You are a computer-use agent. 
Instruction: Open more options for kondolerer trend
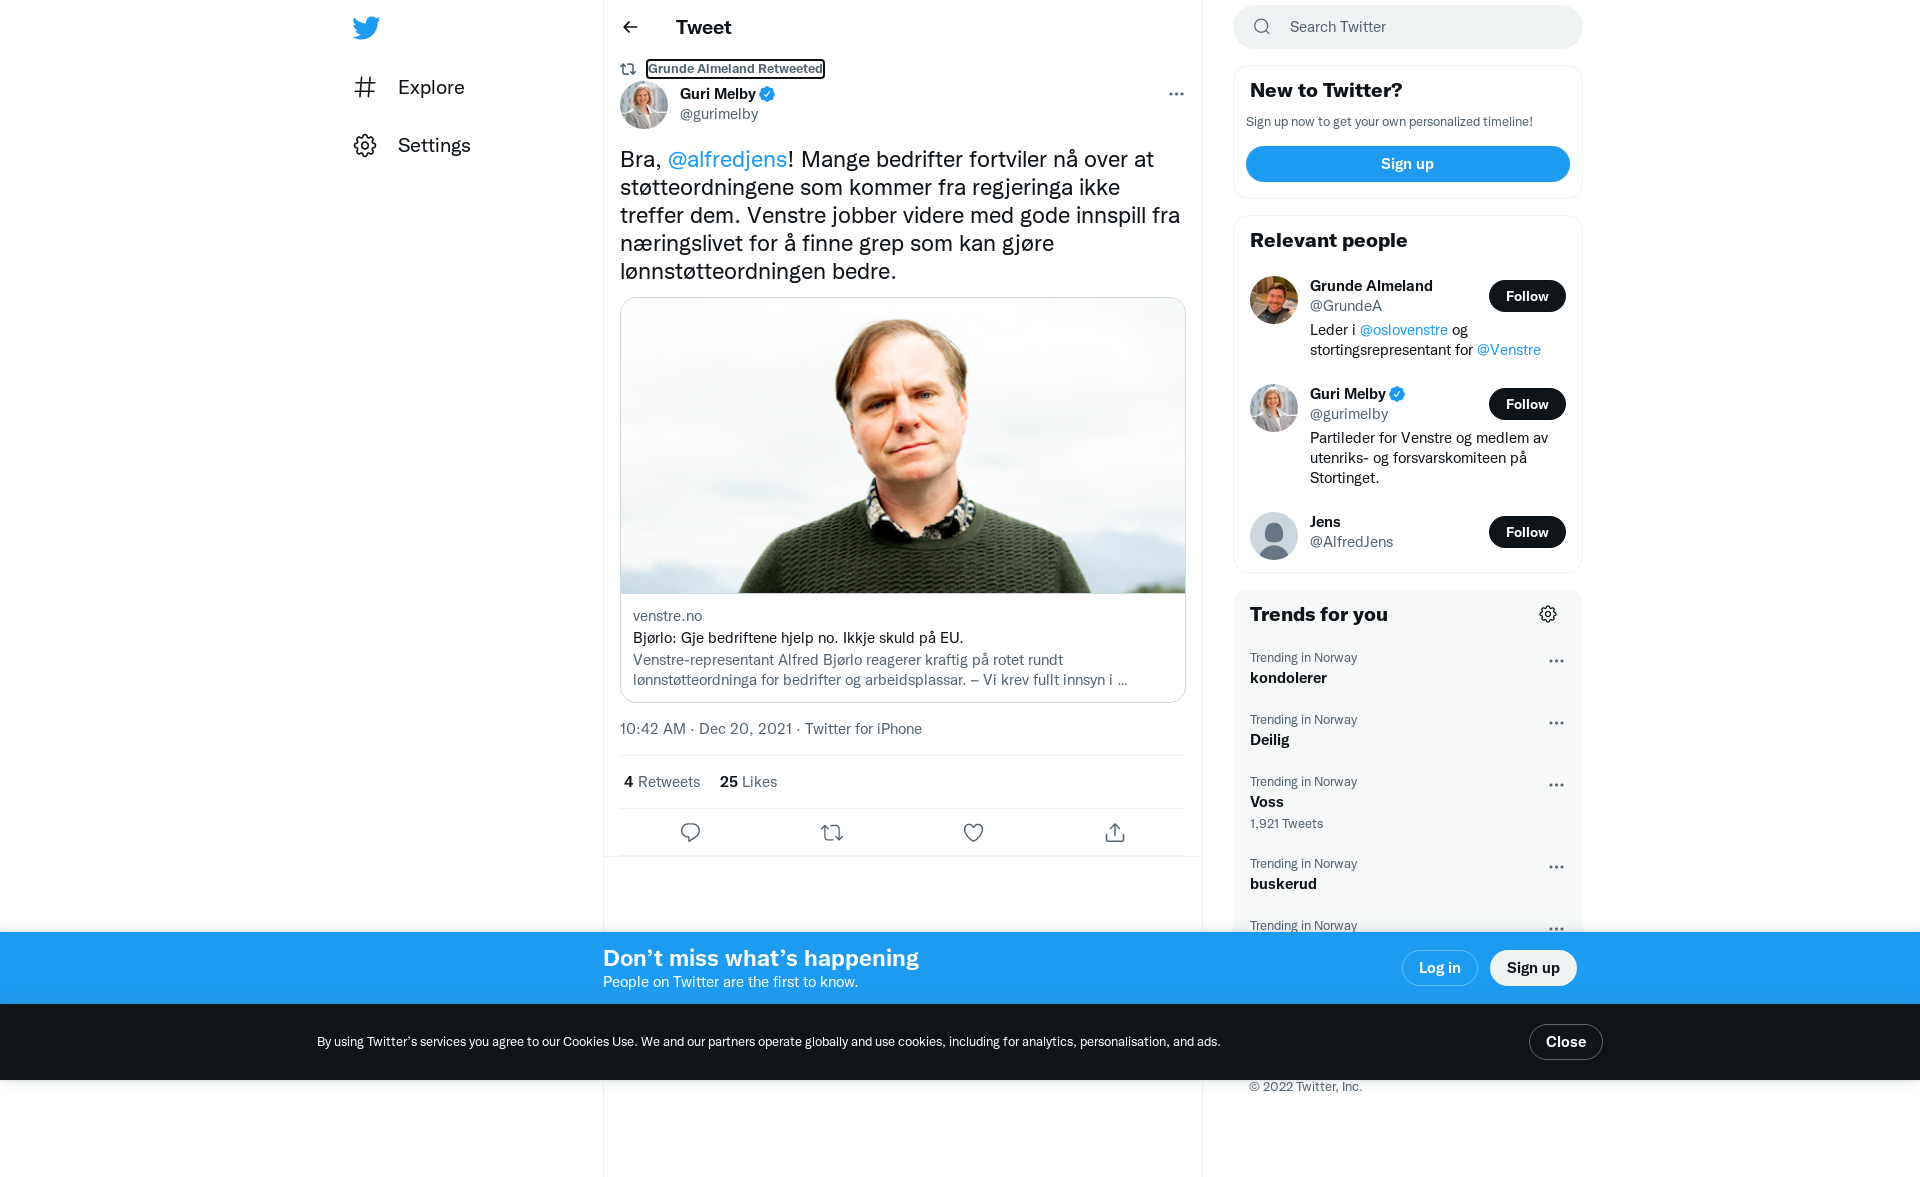point(1556,661)
